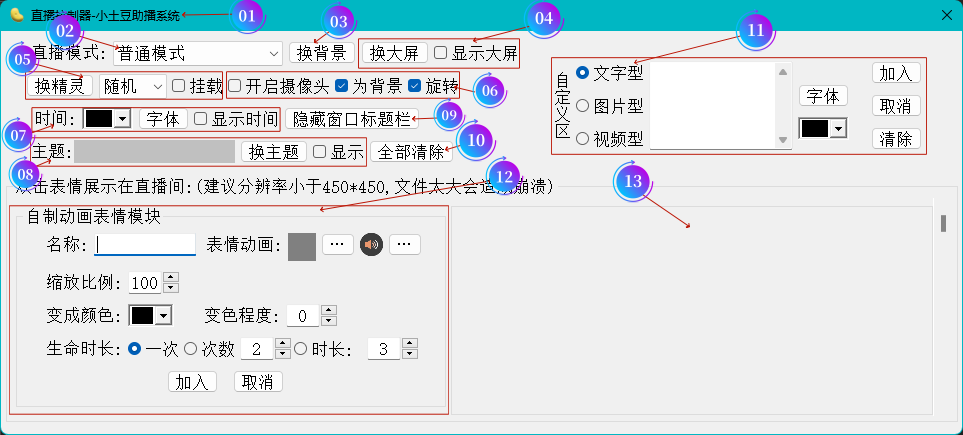Image resolution: width=963 pixels, height=435 pixels.
Task: Increase the 缩放比例 value with up arrow
Action: click(170, 277)
